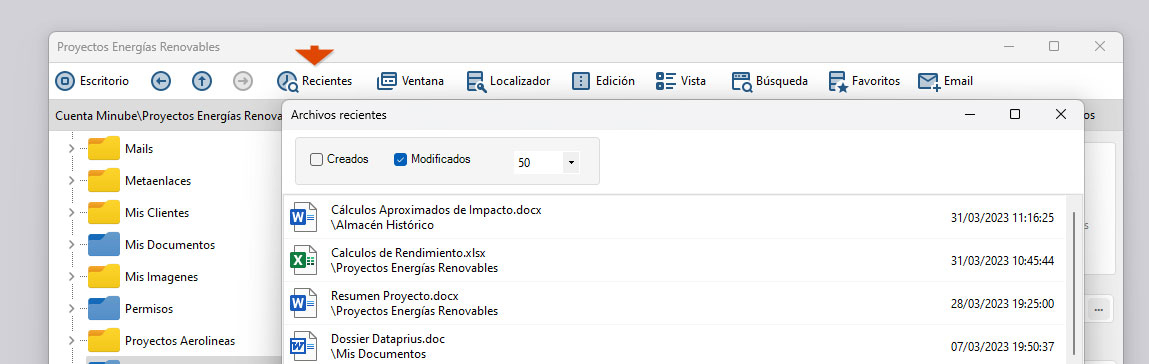Image resolution: width=1149 pixels, height=364 pixels.
Task: Click the Ventana toolbar label
Action: pos(423,81)
